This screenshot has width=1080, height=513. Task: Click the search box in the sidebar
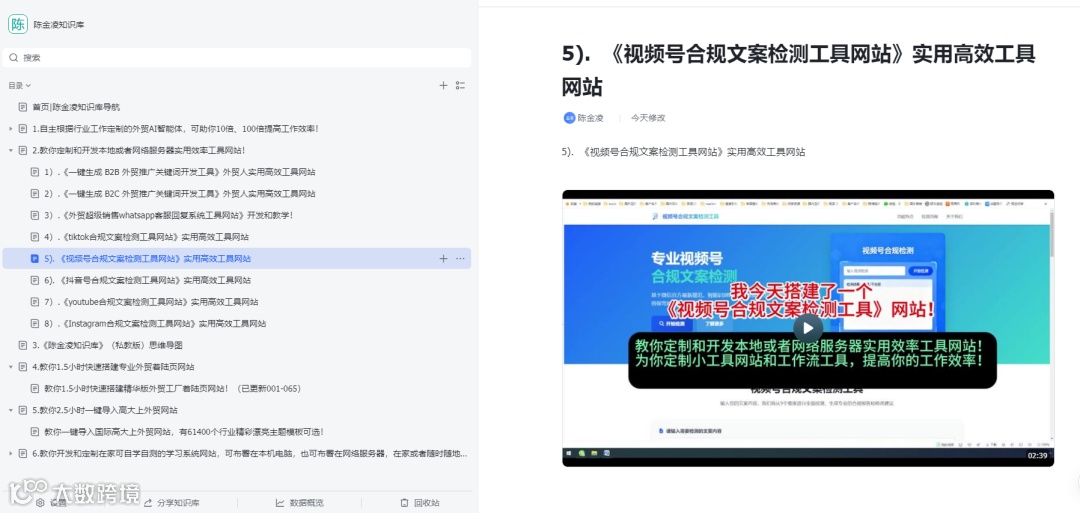coord(237,58)
